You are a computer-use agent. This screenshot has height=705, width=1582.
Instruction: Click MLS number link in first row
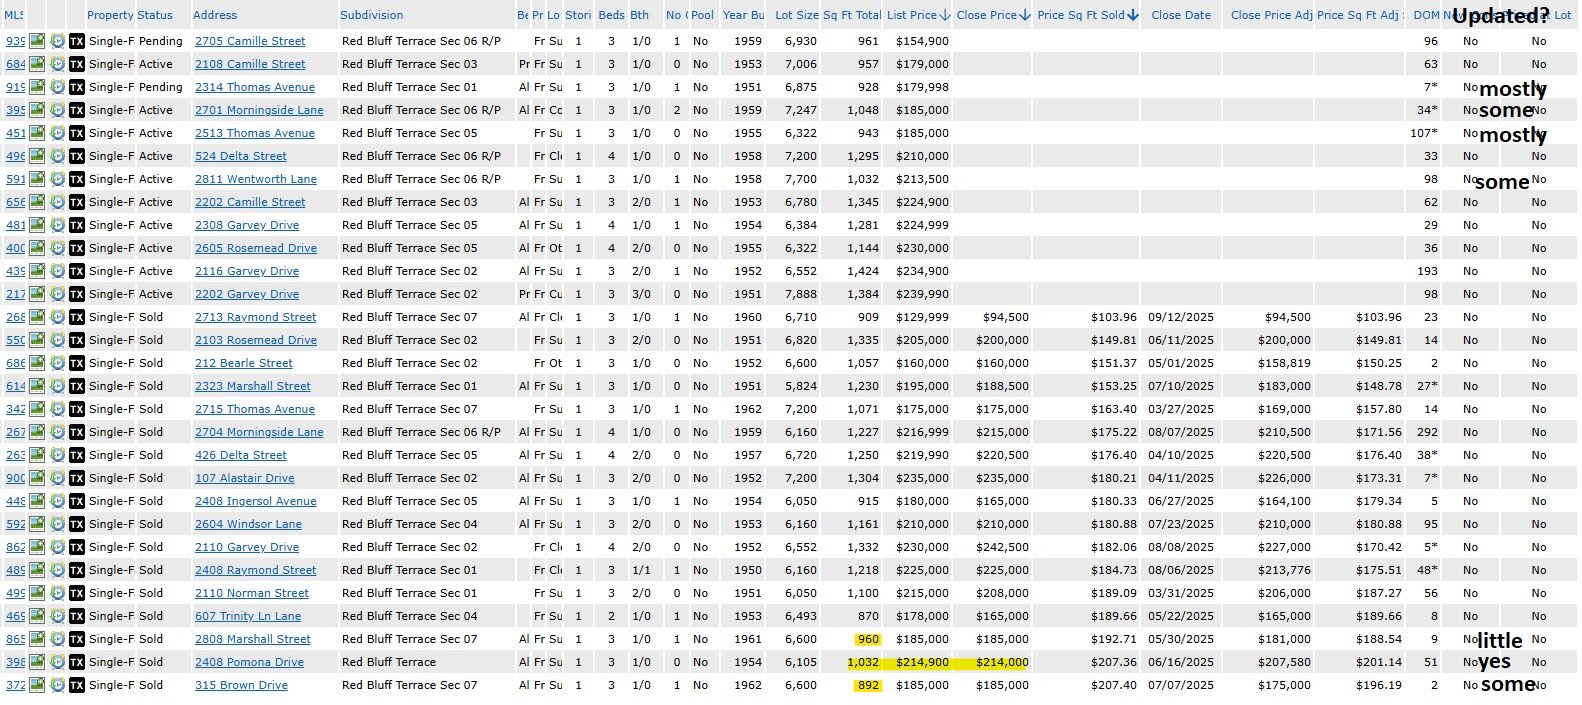(15, 41)
